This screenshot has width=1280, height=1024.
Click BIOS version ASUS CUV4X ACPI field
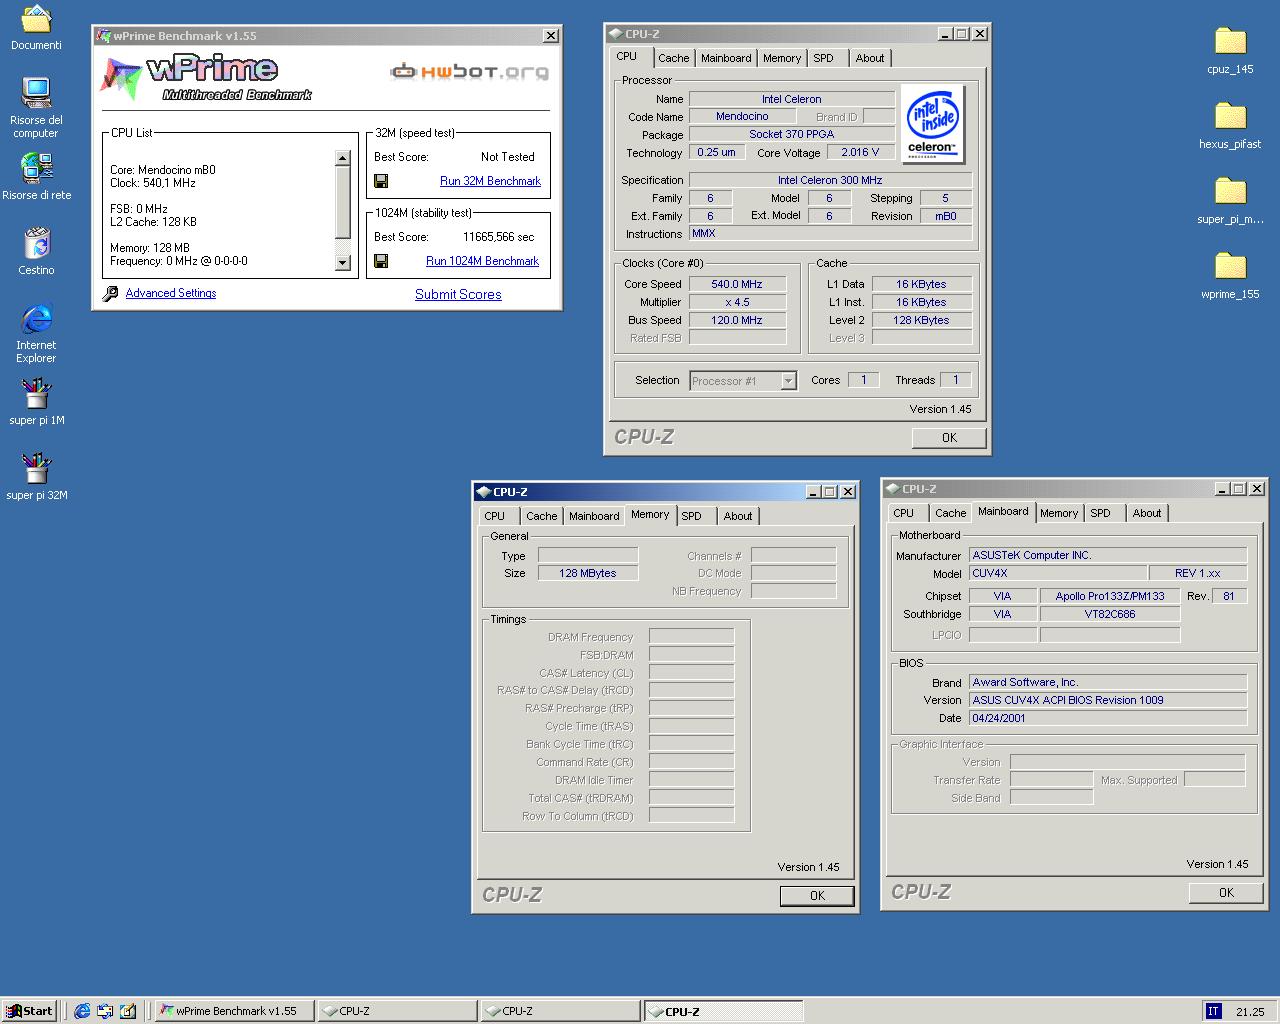(1108, 700)
